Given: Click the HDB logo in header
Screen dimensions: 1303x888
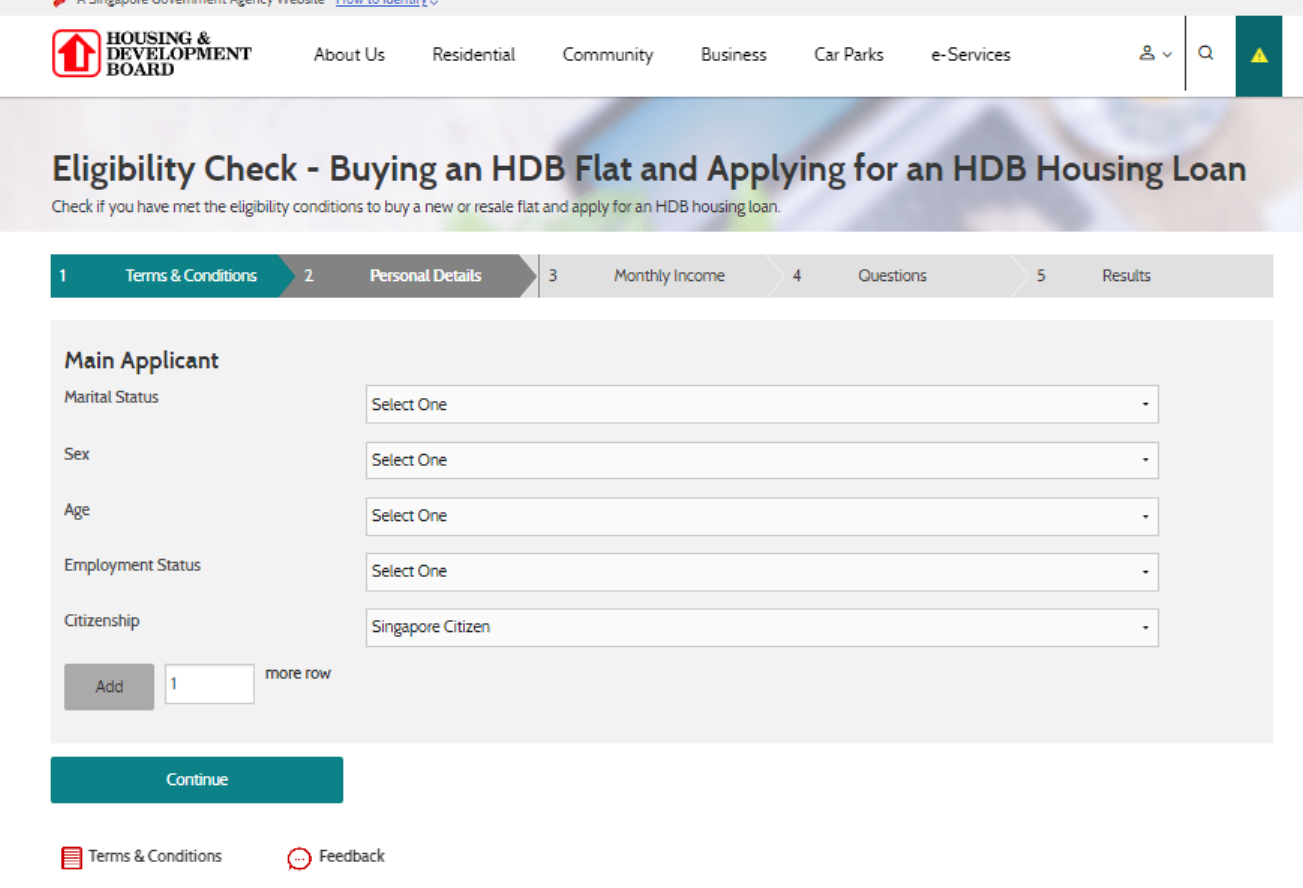Looking at the screenshot, I should 152,54.
